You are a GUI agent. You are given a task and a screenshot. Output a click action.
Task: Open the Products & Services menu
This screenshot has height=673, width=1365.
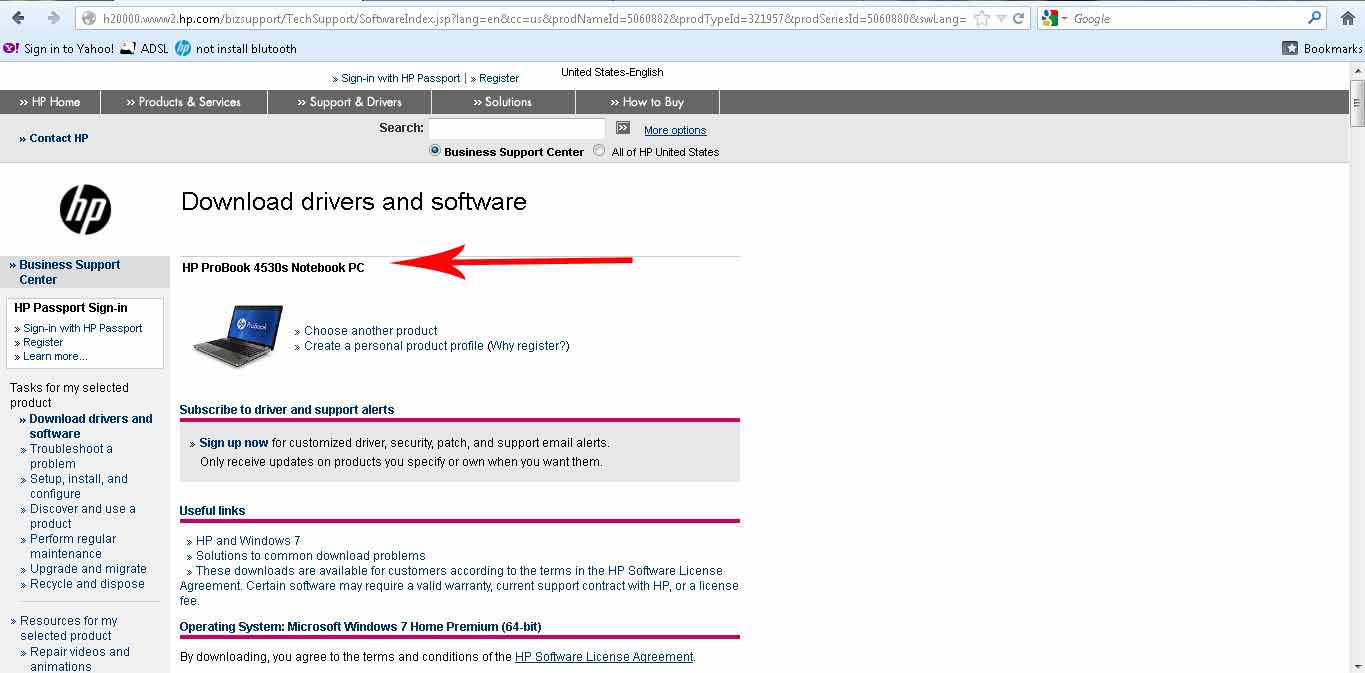pos(184,102)
